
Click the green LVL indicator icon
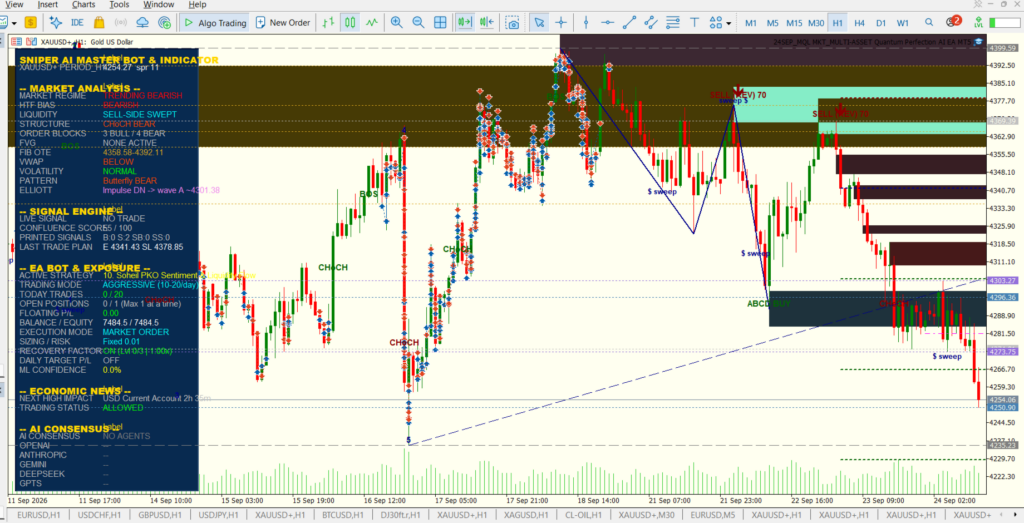coord(978,23)
